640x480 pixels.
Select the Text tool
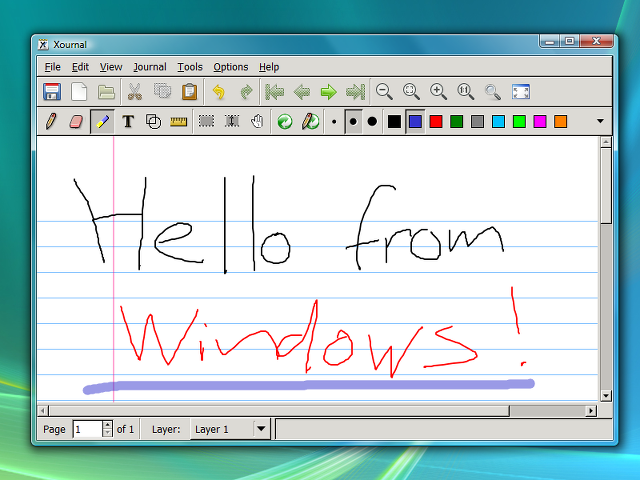coord(128,122)
